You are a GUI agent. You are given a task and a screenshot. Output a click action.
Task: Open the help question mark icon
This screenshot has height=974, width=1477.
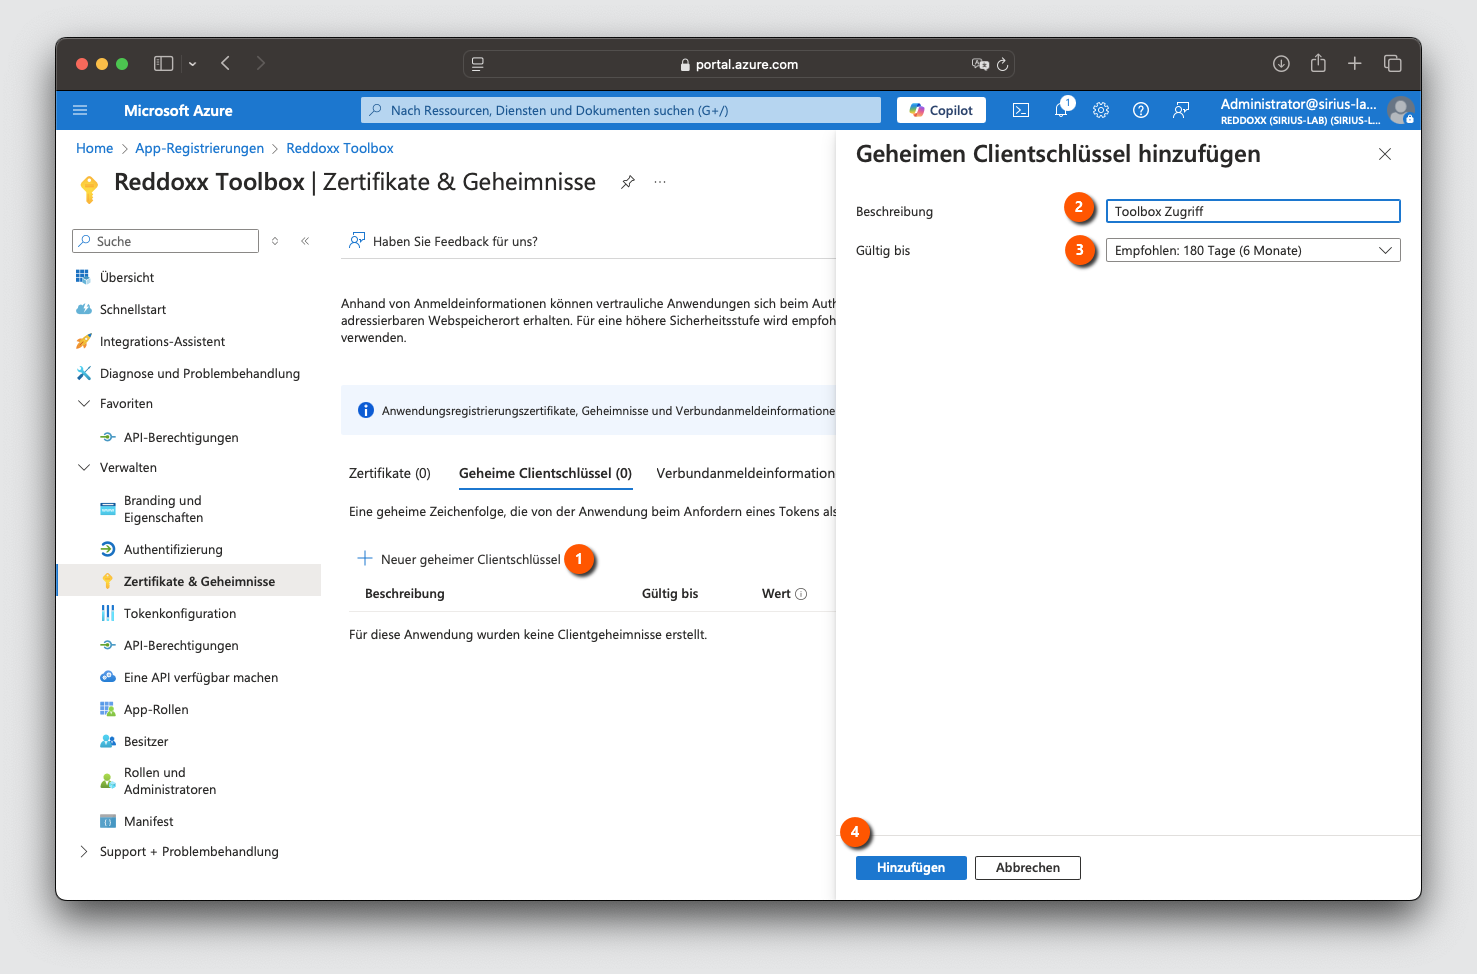[1141, 110]
